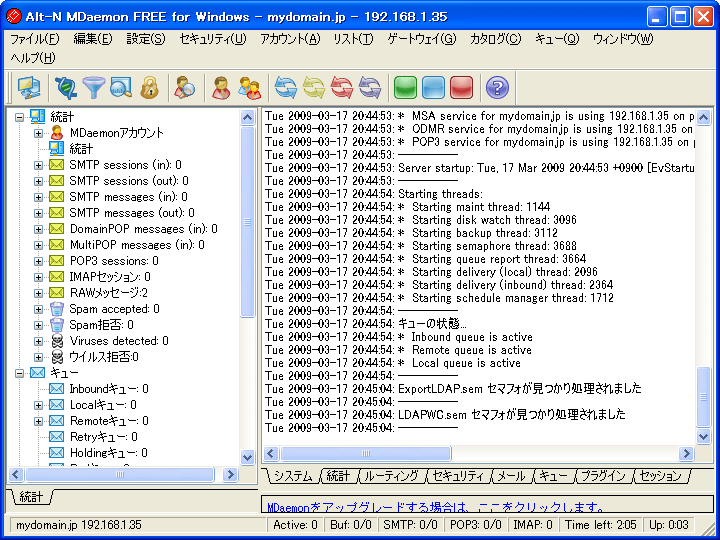Click the tree panel scroll-down arrow
Viewport: 720px width, 540px height.
click(248, 457)
